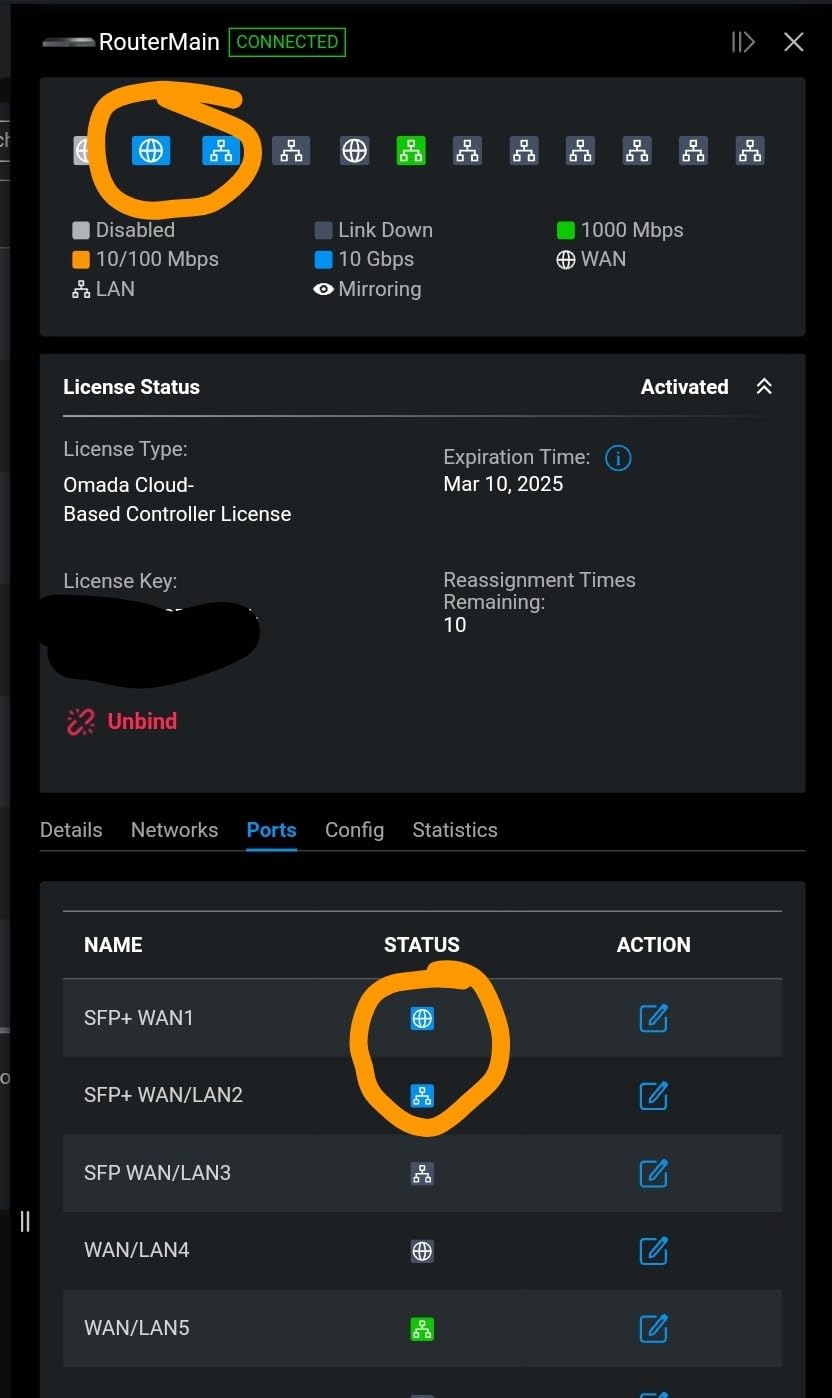Click the blue 10 Gbps LAN port icon
The image size is (832, 1398).
[221, 150]
